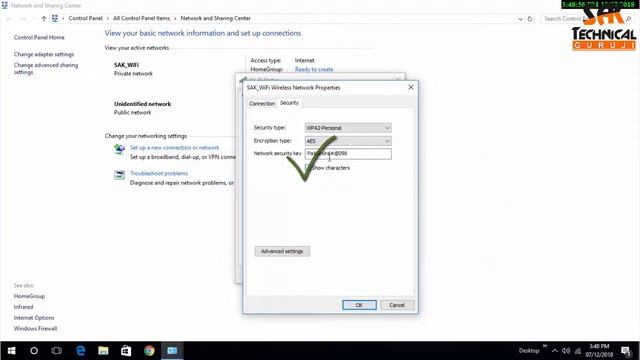Viewport: 640px width, 360px height.
Task: Select the Control Panel taskbar window
Action: point(172,351)
